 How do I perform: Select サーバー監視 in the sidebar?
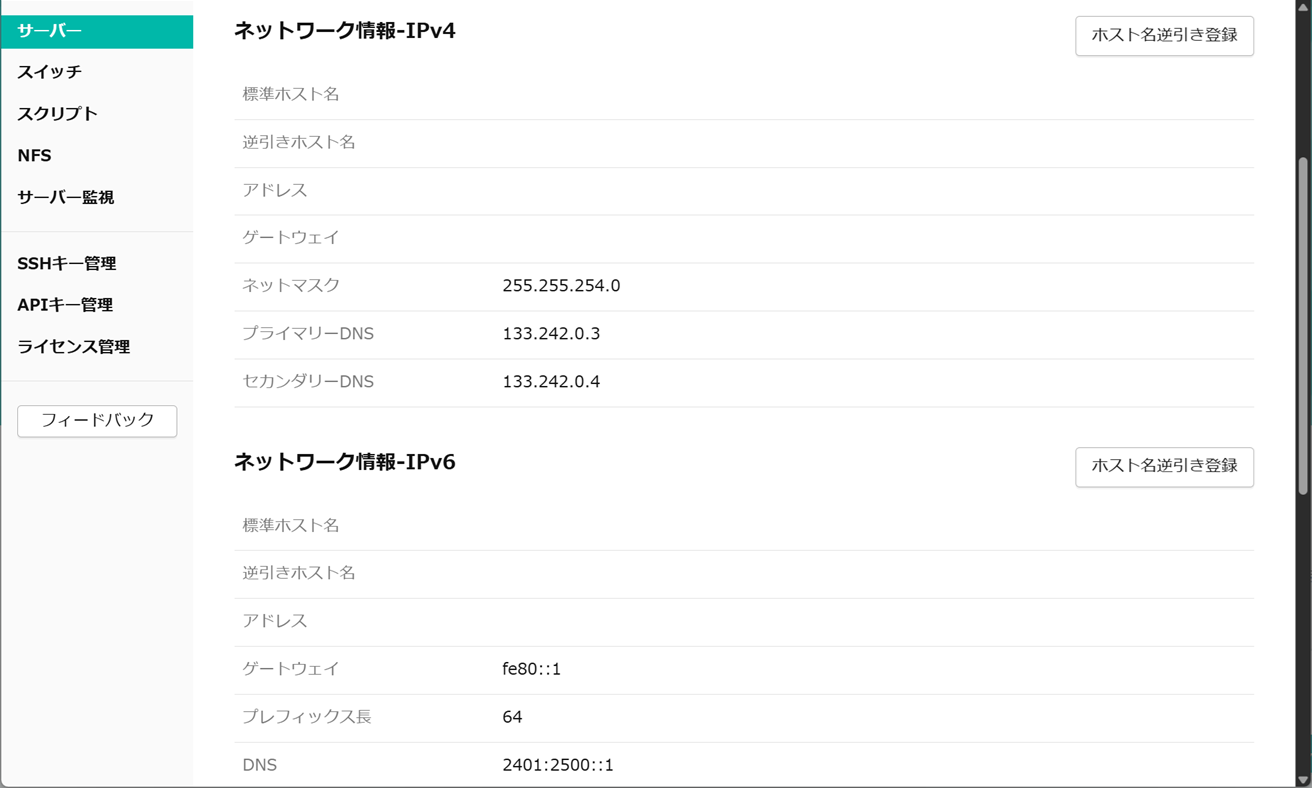click(x=66, y=198)
